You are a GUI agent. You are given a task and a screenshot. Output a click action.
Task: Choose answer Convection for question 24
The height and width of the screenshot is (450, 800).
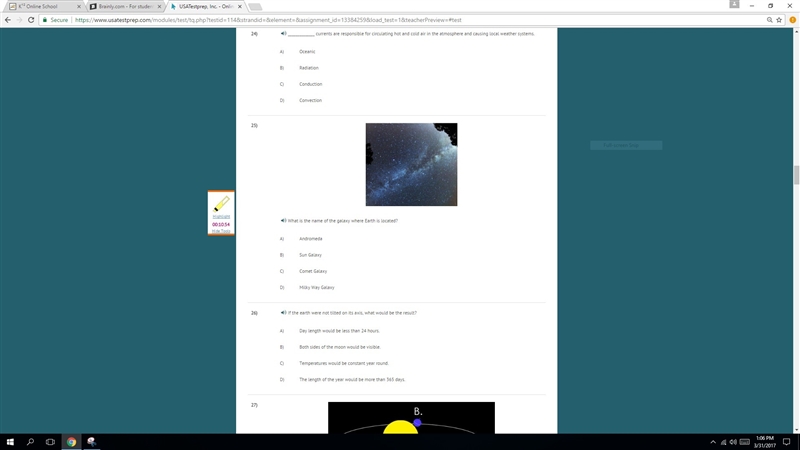[x=310, y=101]
